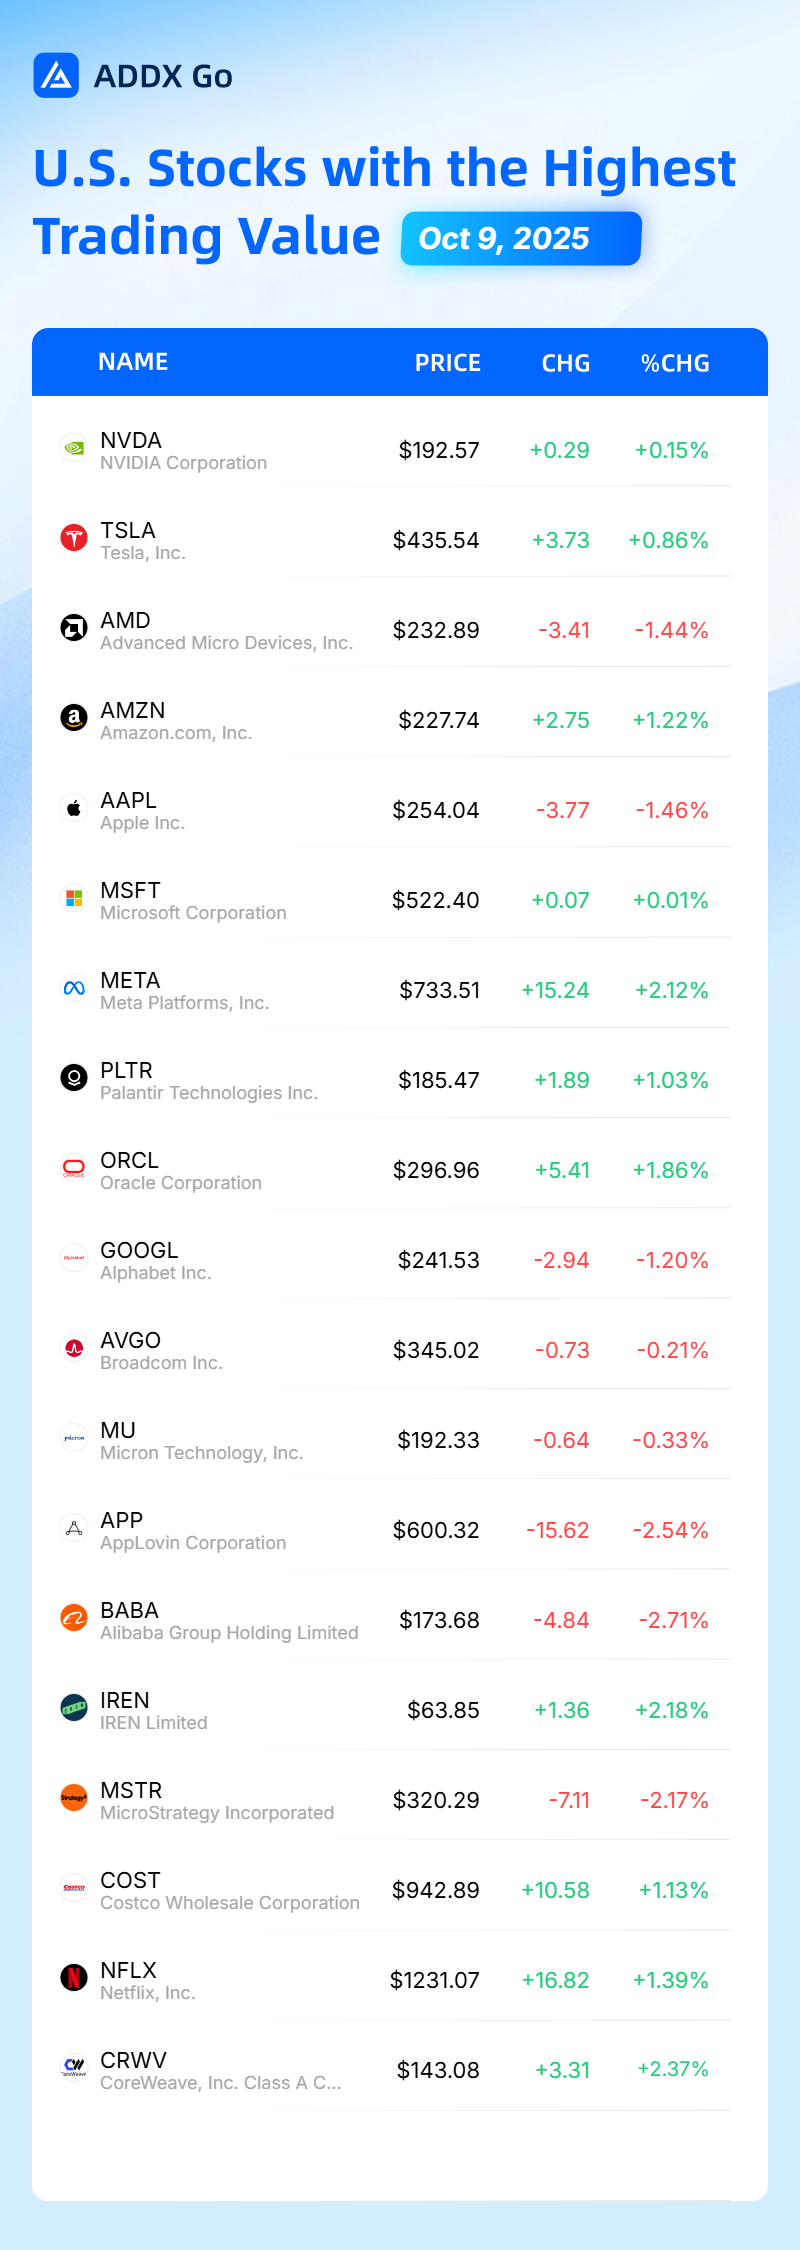Click the Tesla red logo icon
Image resolution: width=800 pixels, height=2250 pixels.
[x=74, y=538]
